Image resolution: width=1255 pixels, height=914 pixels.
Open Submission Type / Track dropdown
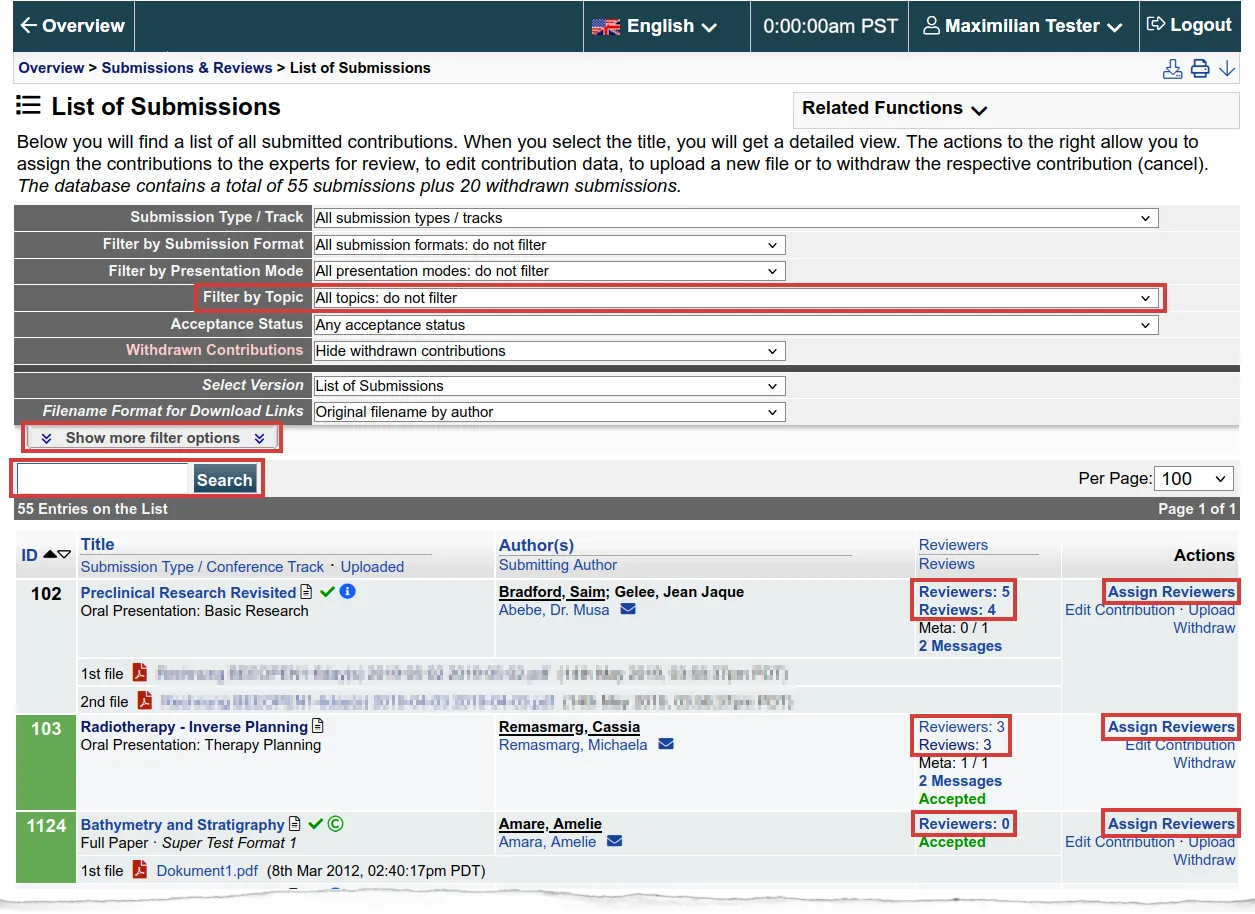pos(736,218)
